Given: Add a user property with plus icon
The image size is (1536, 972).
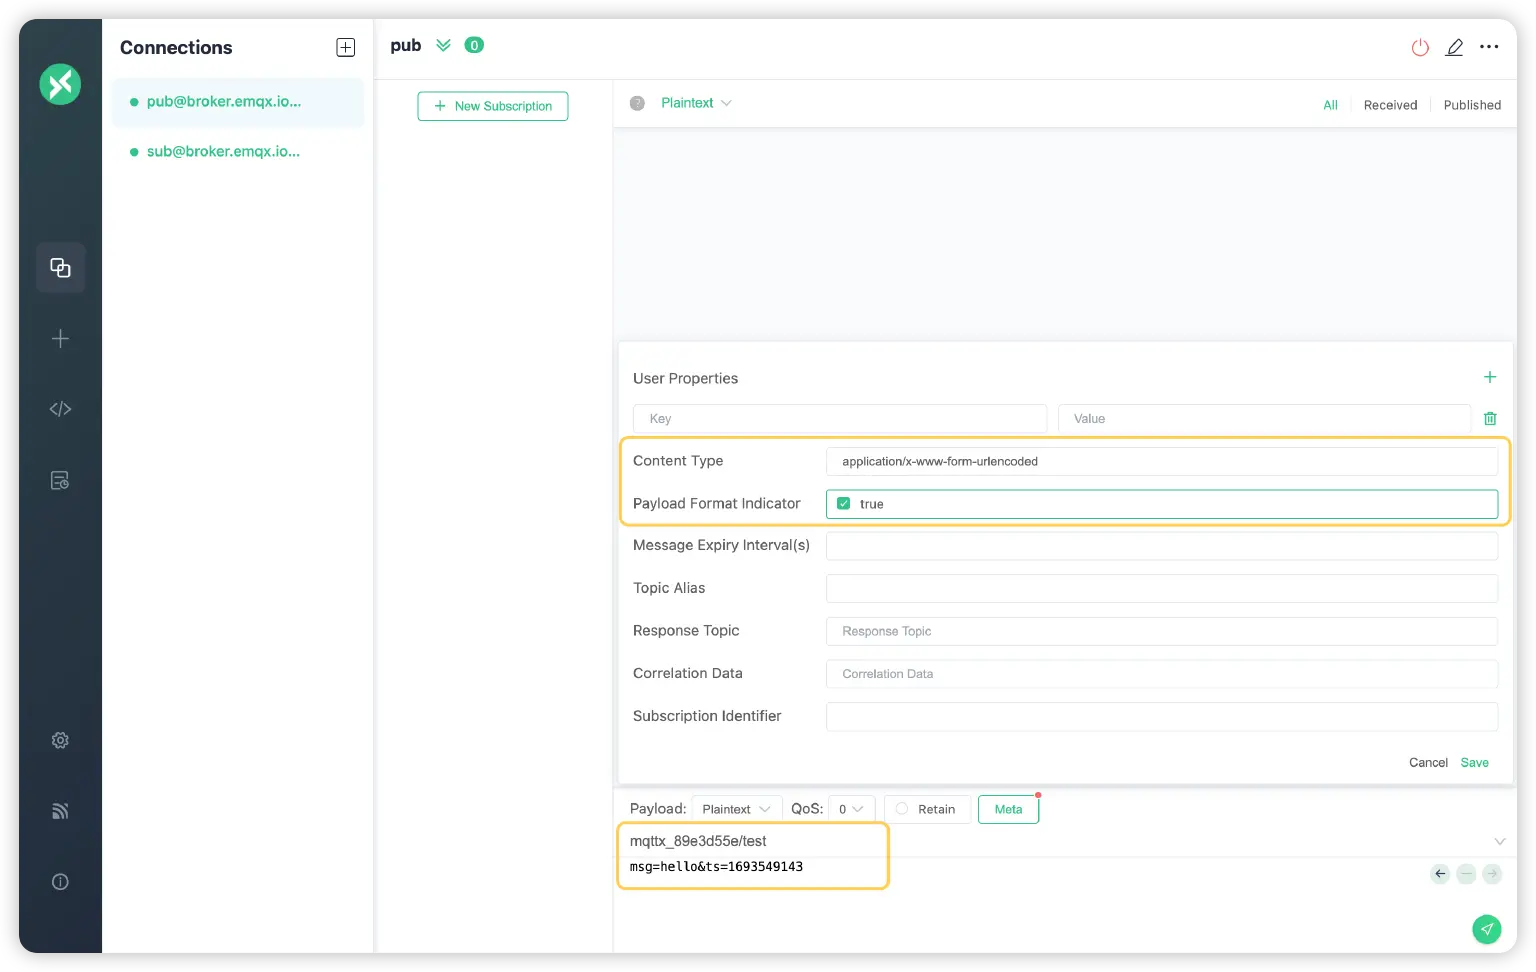Looking at the screenshot, I should coord(1489,377).
